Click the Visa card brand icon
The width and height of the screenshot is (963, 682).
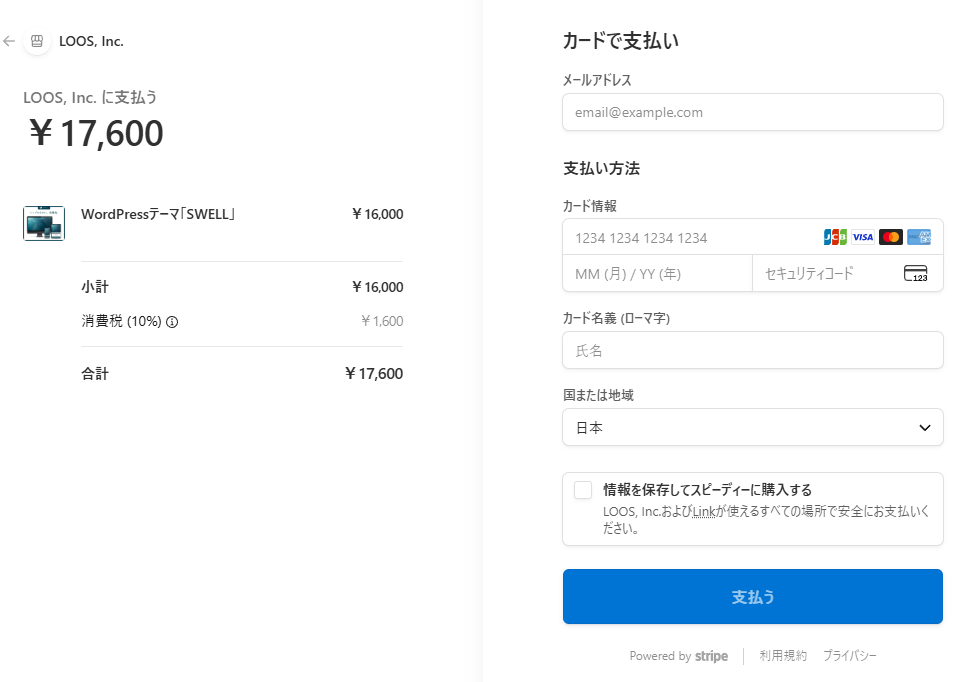point(863,237)
